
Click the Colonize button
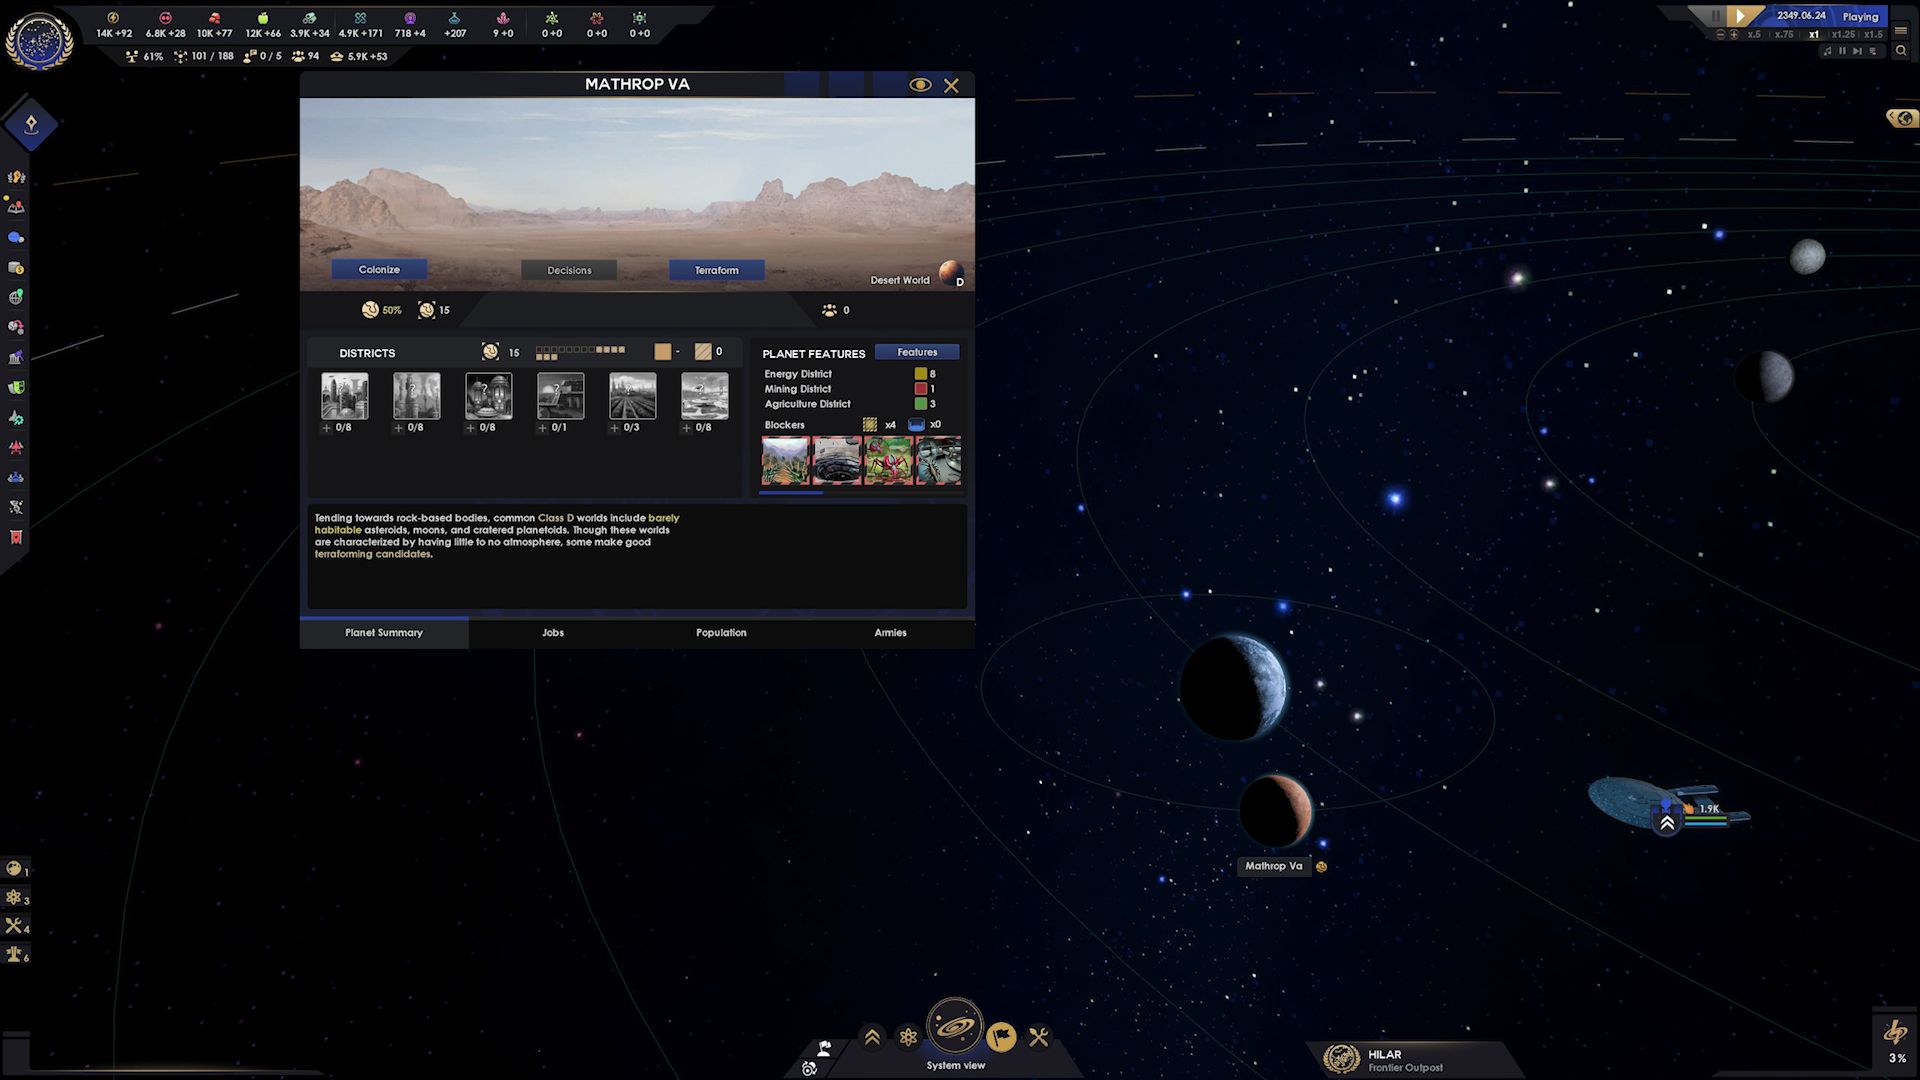(x=378, y=270)
